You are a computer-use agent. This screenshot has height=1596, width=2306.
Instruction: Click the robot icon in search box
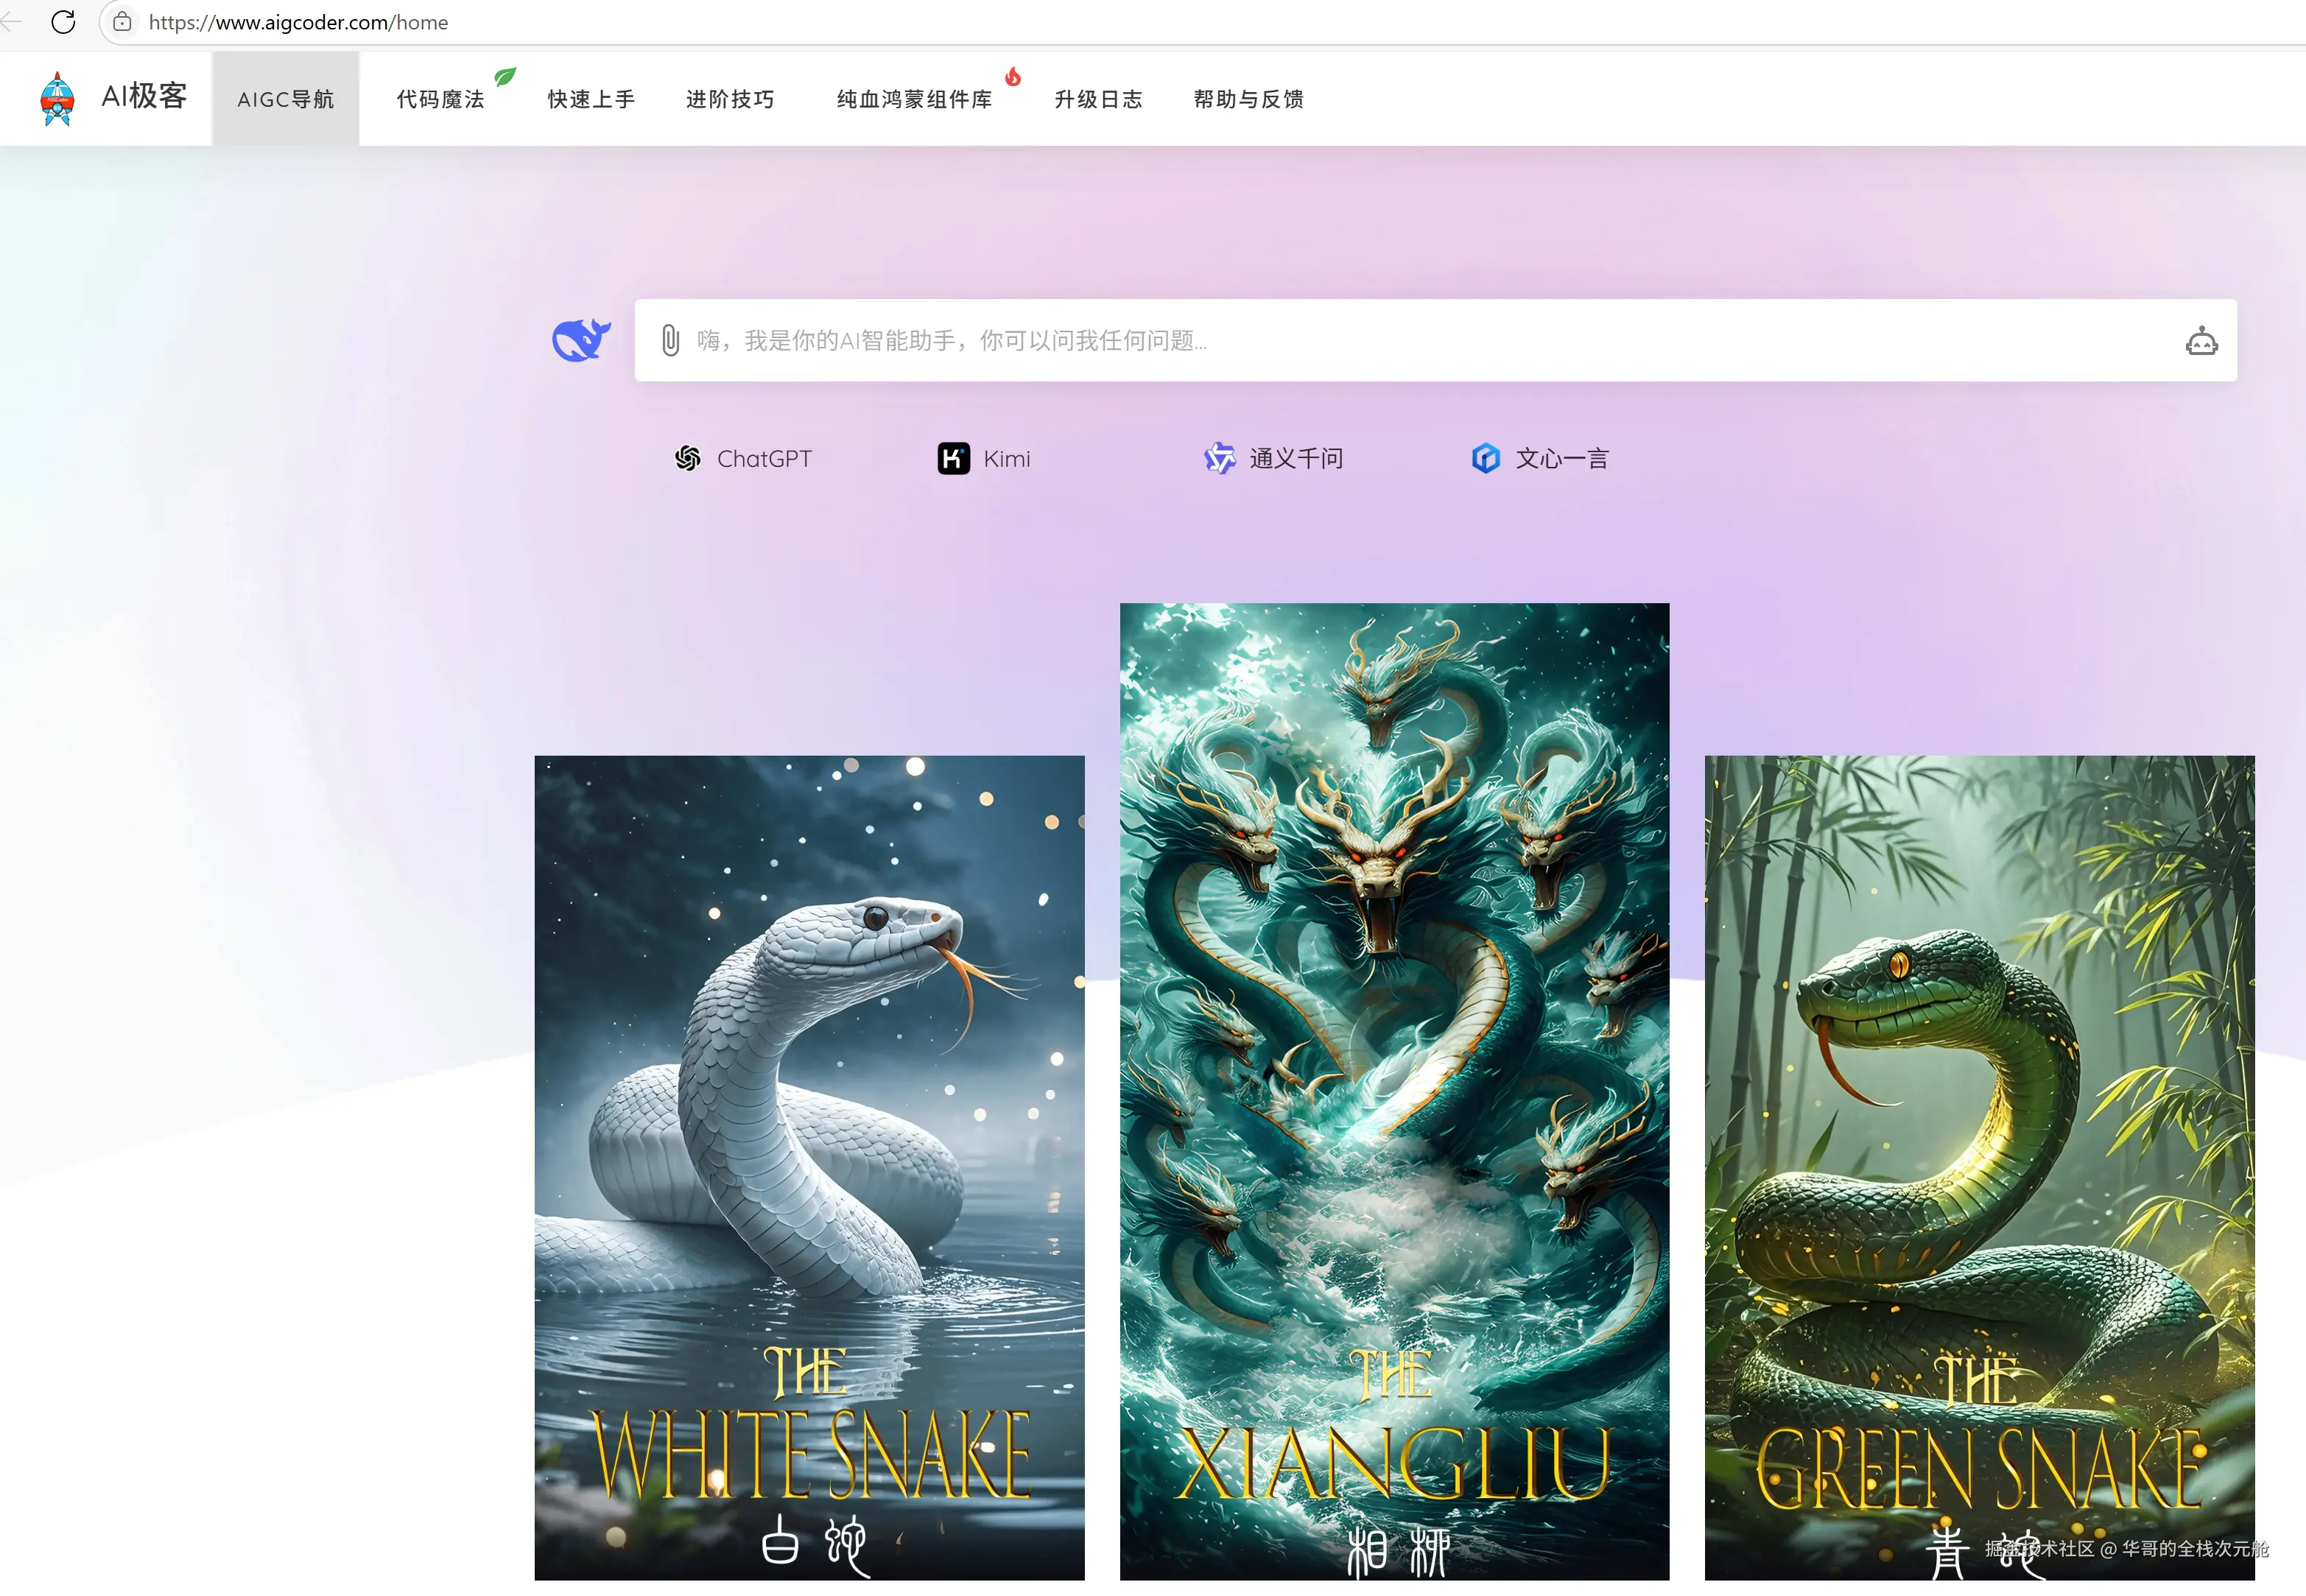point(2201,342)
